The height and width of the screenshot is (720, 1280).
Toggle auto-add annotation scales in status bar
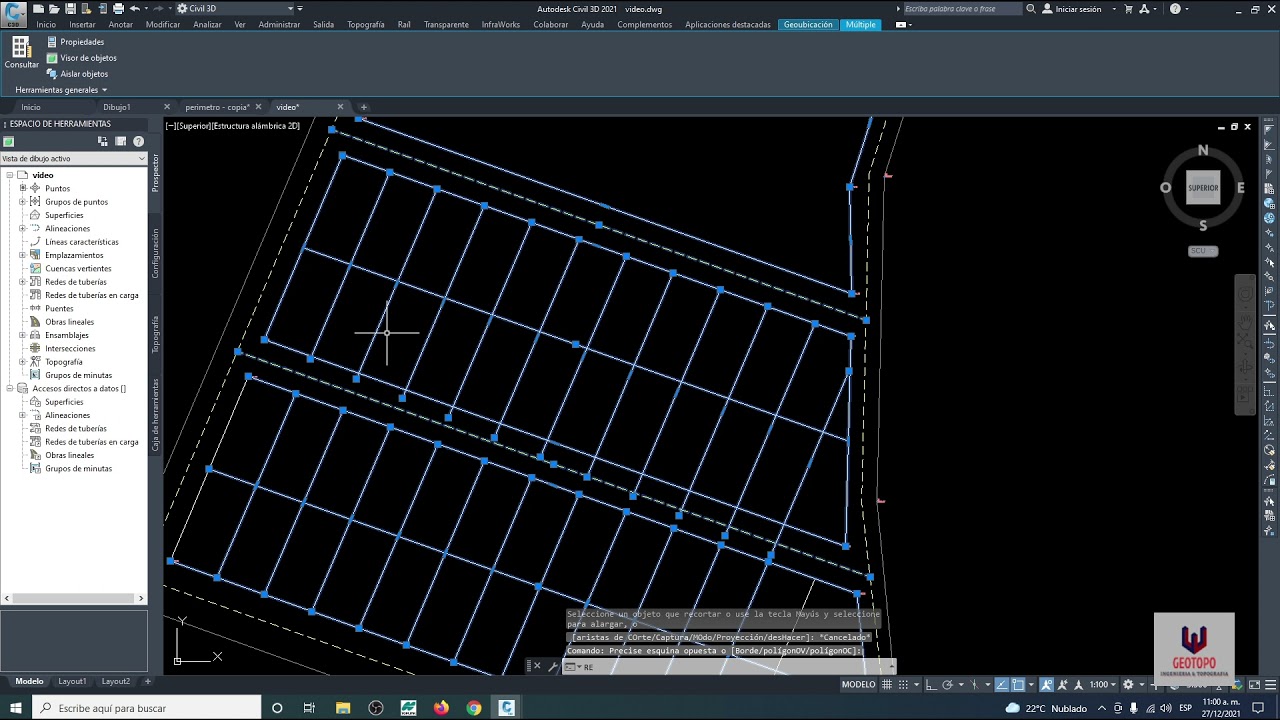(1063, 685)
